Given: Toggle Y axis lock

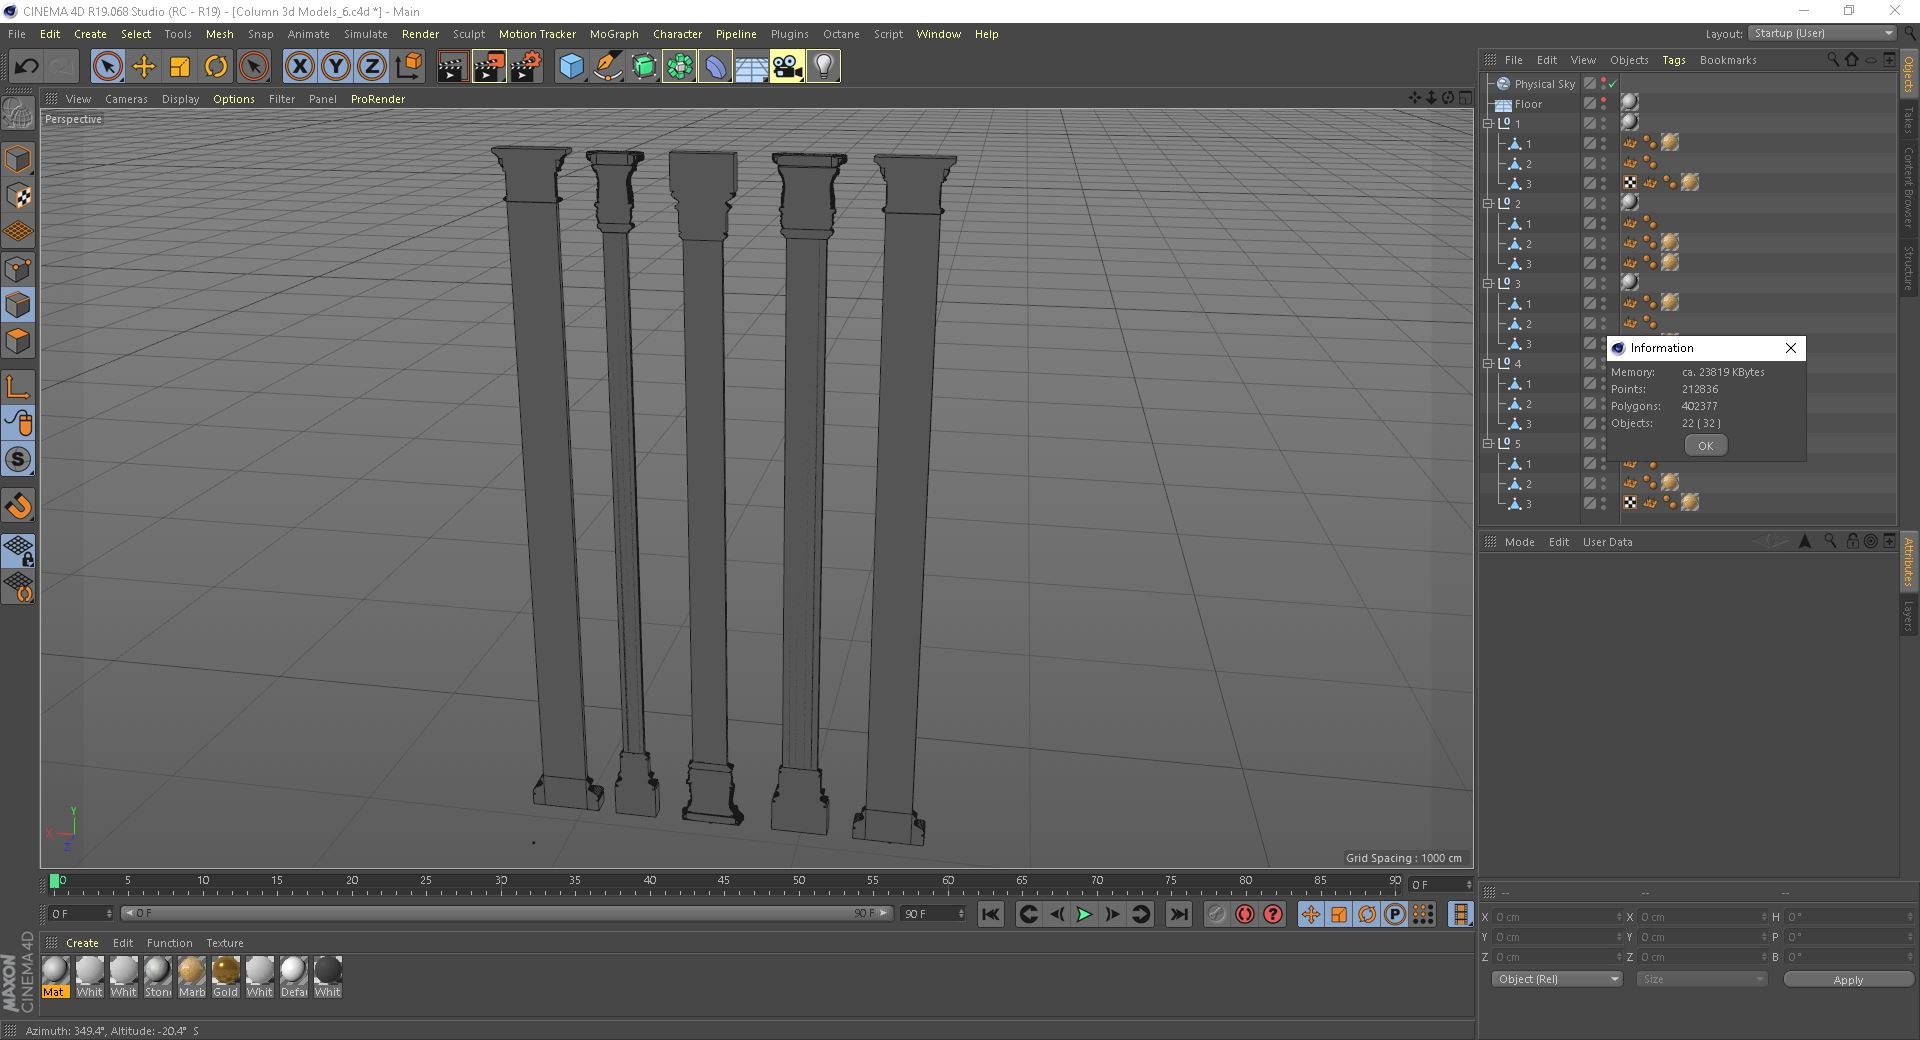Looking at the screenshot, I should (336, 67).
